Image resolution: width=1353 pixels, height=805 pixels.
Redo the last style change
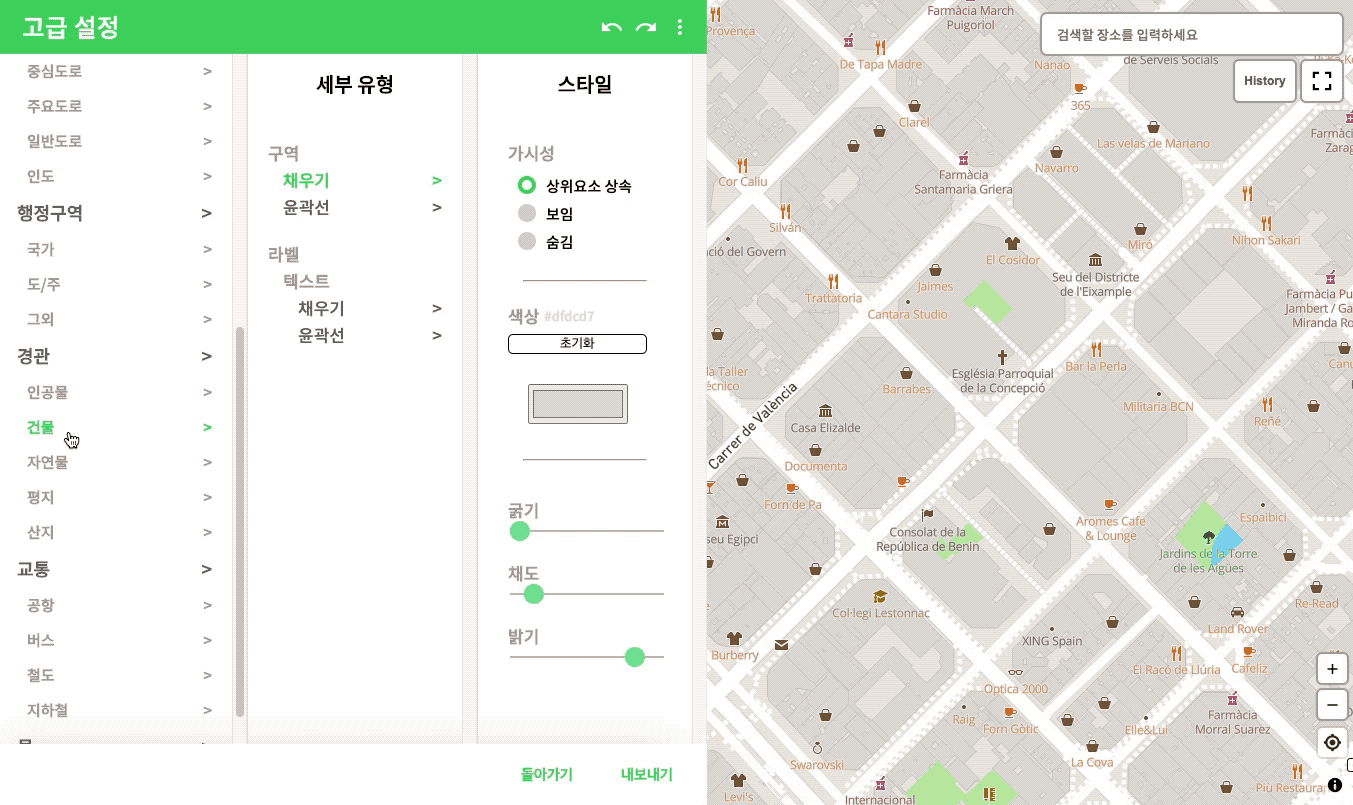[x=646, y=27]
